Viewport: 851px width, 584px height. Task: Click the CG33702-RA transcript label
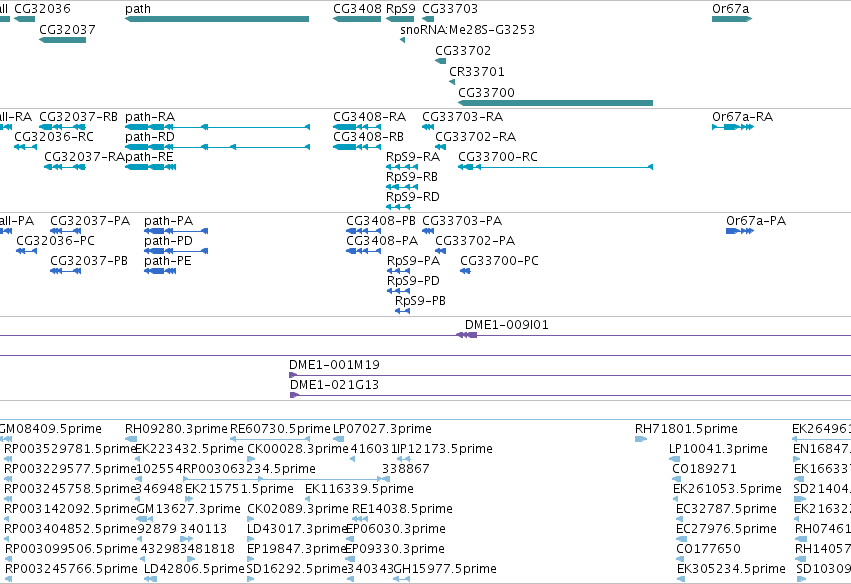tap(475, 137)
